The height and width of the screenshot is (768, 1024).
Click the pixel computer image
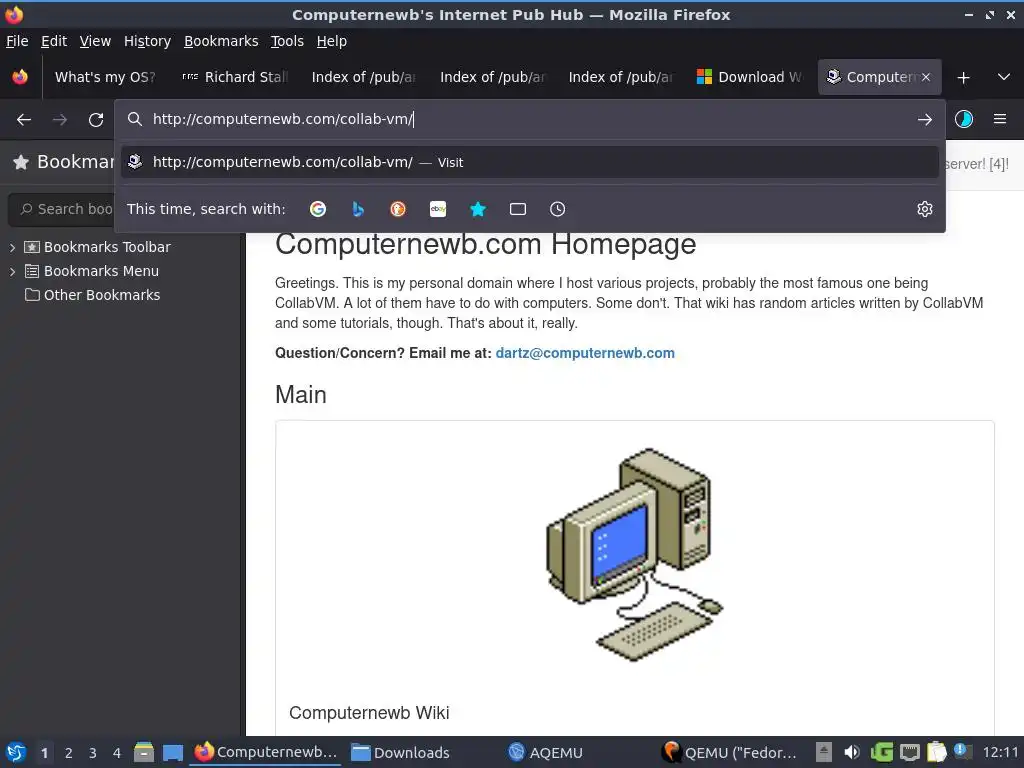(x=634, y=554)
